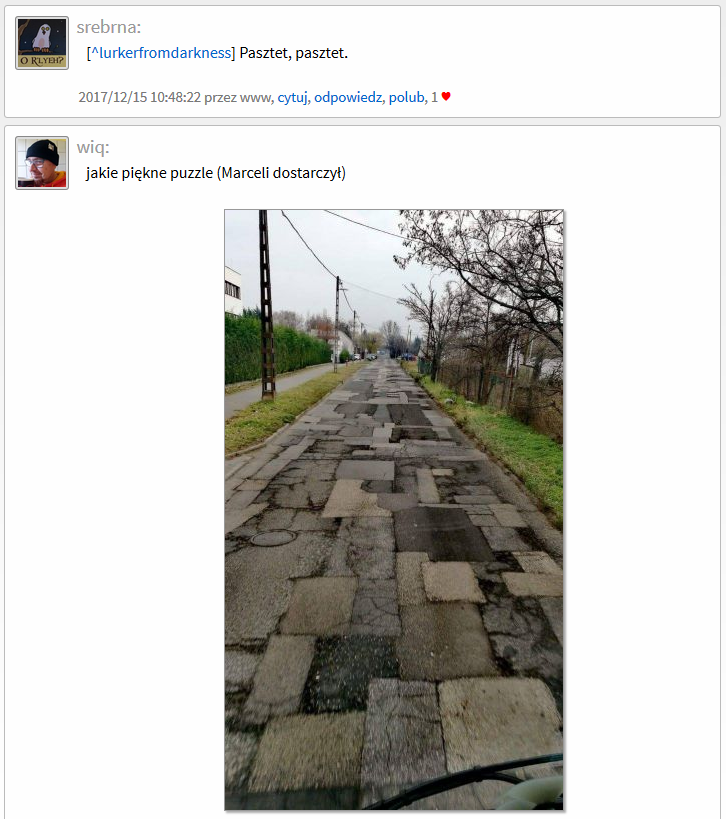Screen dimensions: 726x819
Task: Click the manhole cover in the road photo
Action: 274,538
